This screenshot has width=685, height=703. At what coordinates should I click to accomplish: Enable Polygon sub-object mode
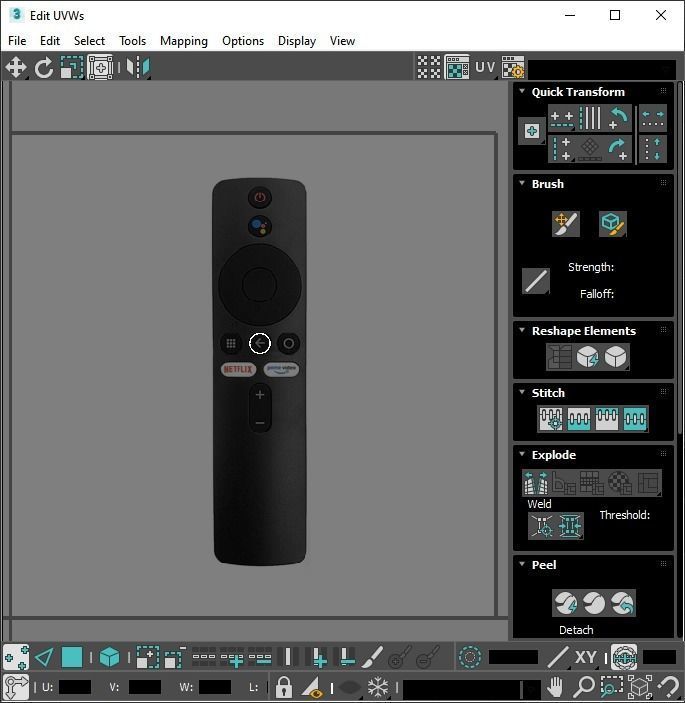click(x=72, y=658)
